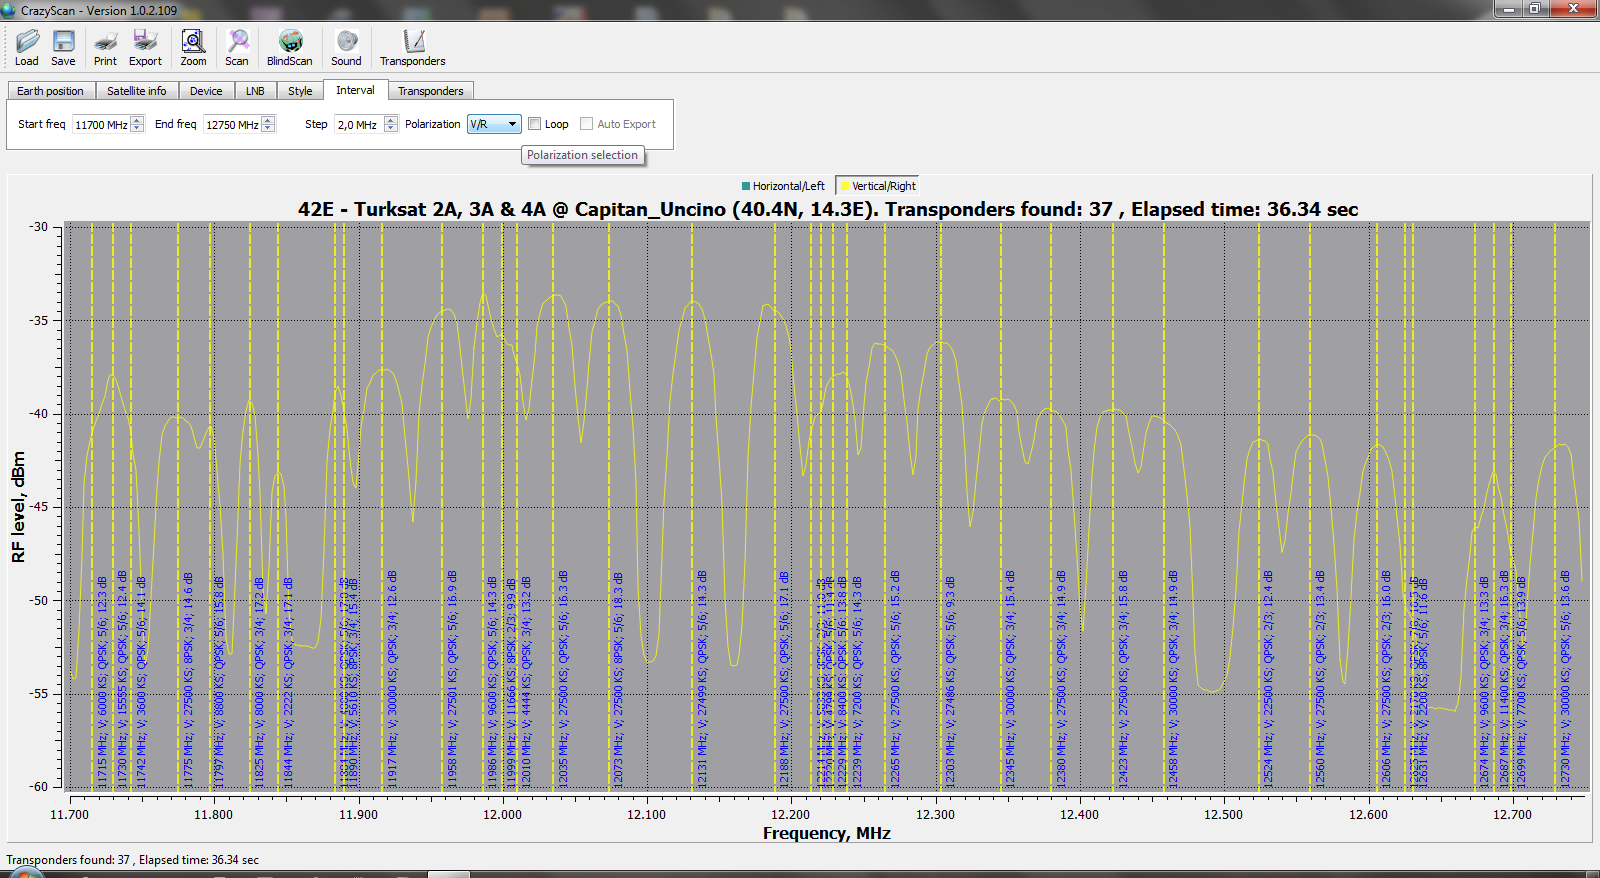Screen dimensions: 1600x878
Task: Click the 12423 MHz transponder label
Action: [x=1123, y=679]
